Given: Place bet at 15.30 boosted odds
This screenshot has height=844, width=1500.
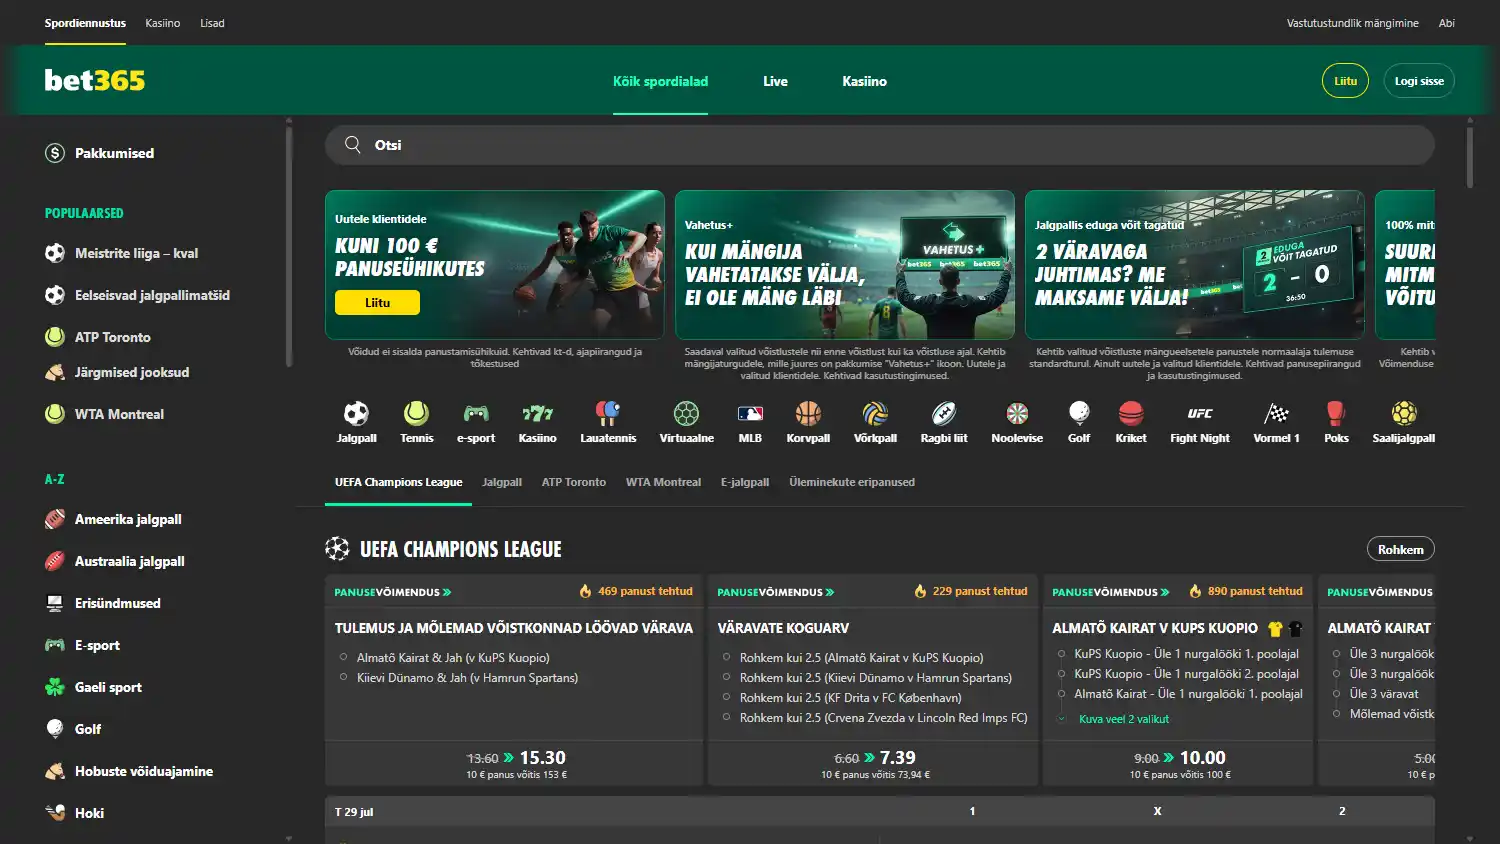Looking at the screenshot, I should (x=516, y=763).
